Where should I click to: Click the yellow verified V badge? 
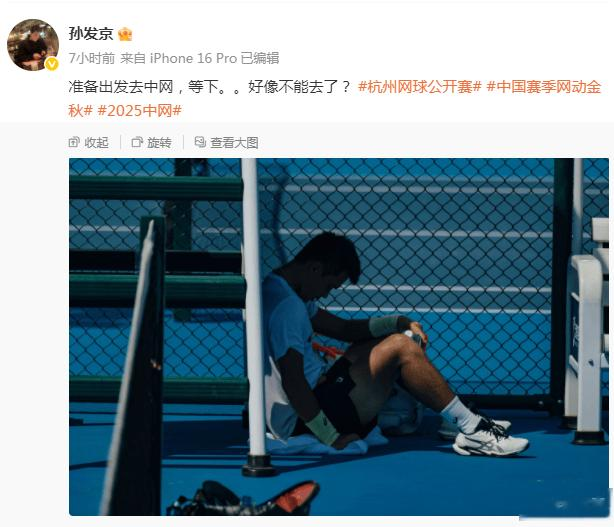pos(52,64)
